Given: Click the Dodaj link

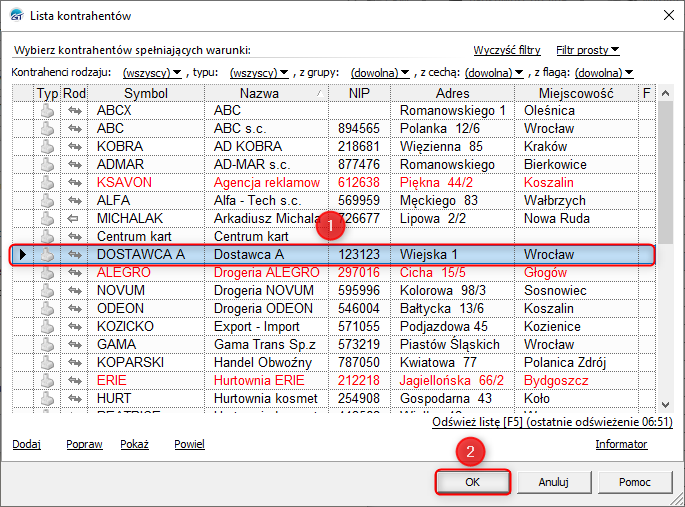Looking at the screenshot, I should coord(27,444).
